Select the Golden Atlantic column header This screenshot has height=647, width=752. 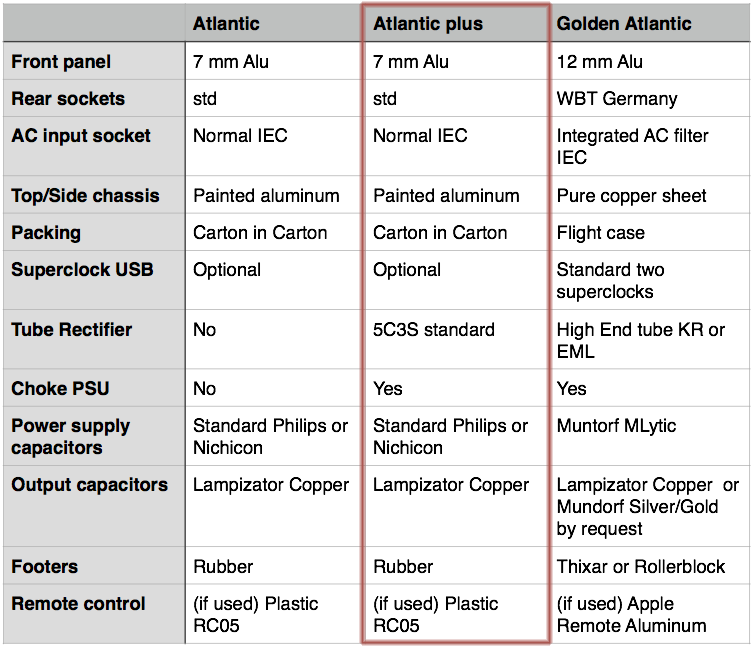point(624,23)
